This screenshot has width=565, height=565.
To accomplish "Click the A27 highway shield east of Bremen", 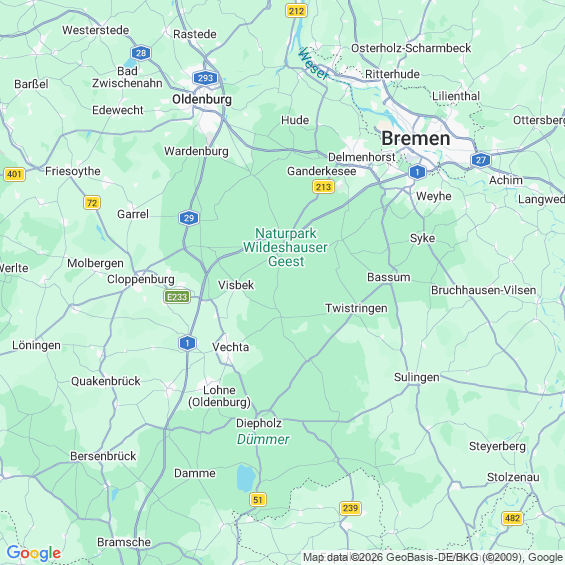I will click(x=481, y=160).
